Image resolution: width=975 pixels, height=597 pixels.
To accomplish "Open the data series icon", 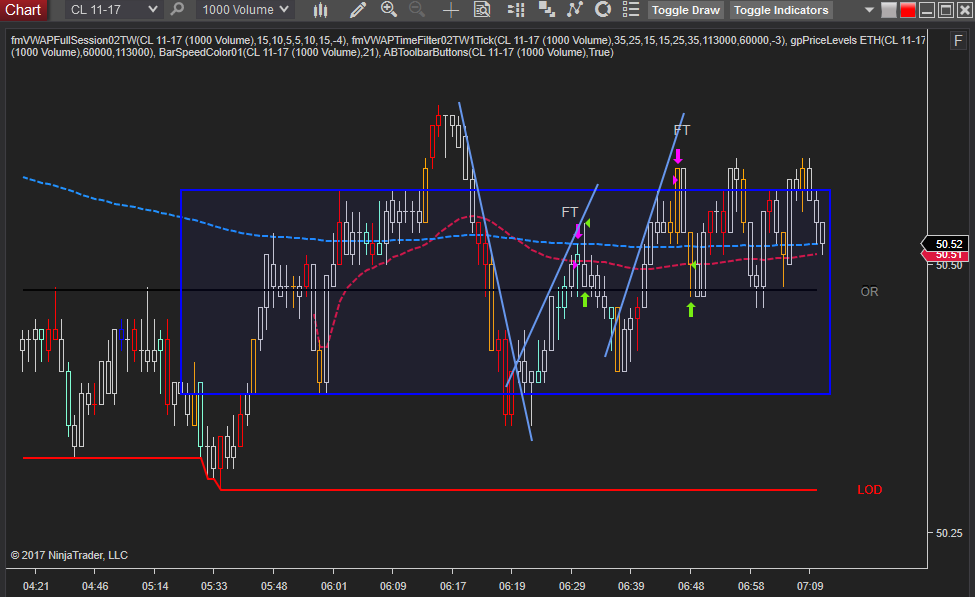I will click(x=547, y=9).
